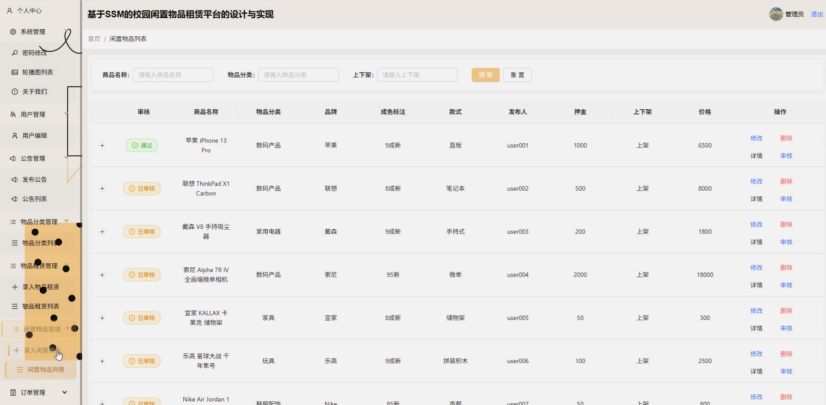Open 轮播图列表 in the sidebar
The image size is (826, 405).
34,72
